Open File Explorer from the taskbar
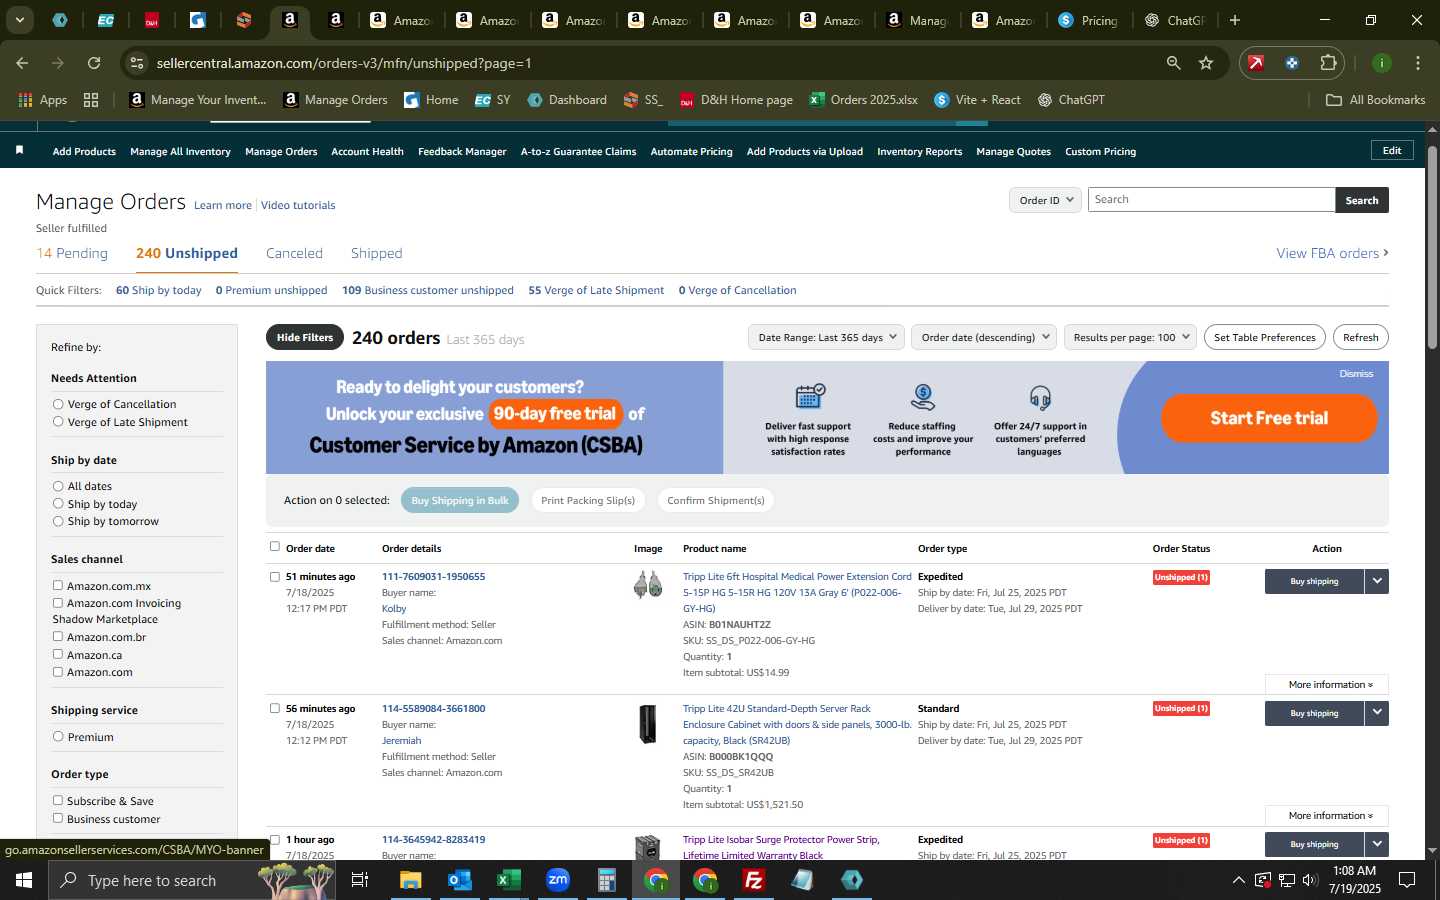Screen dimensions: 1440x900 (411, 880)
